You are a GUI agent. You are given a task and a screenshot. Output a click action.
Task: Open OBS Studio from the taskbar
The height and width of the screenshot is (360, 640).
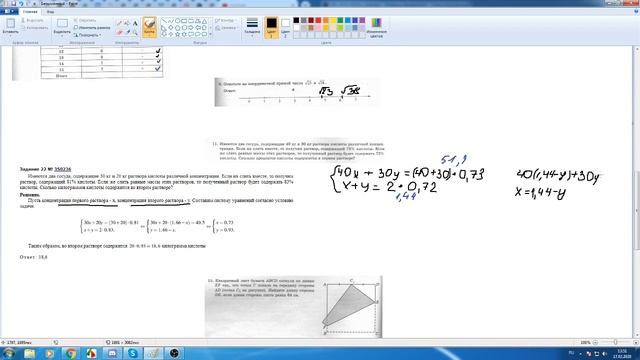point(174,353)
